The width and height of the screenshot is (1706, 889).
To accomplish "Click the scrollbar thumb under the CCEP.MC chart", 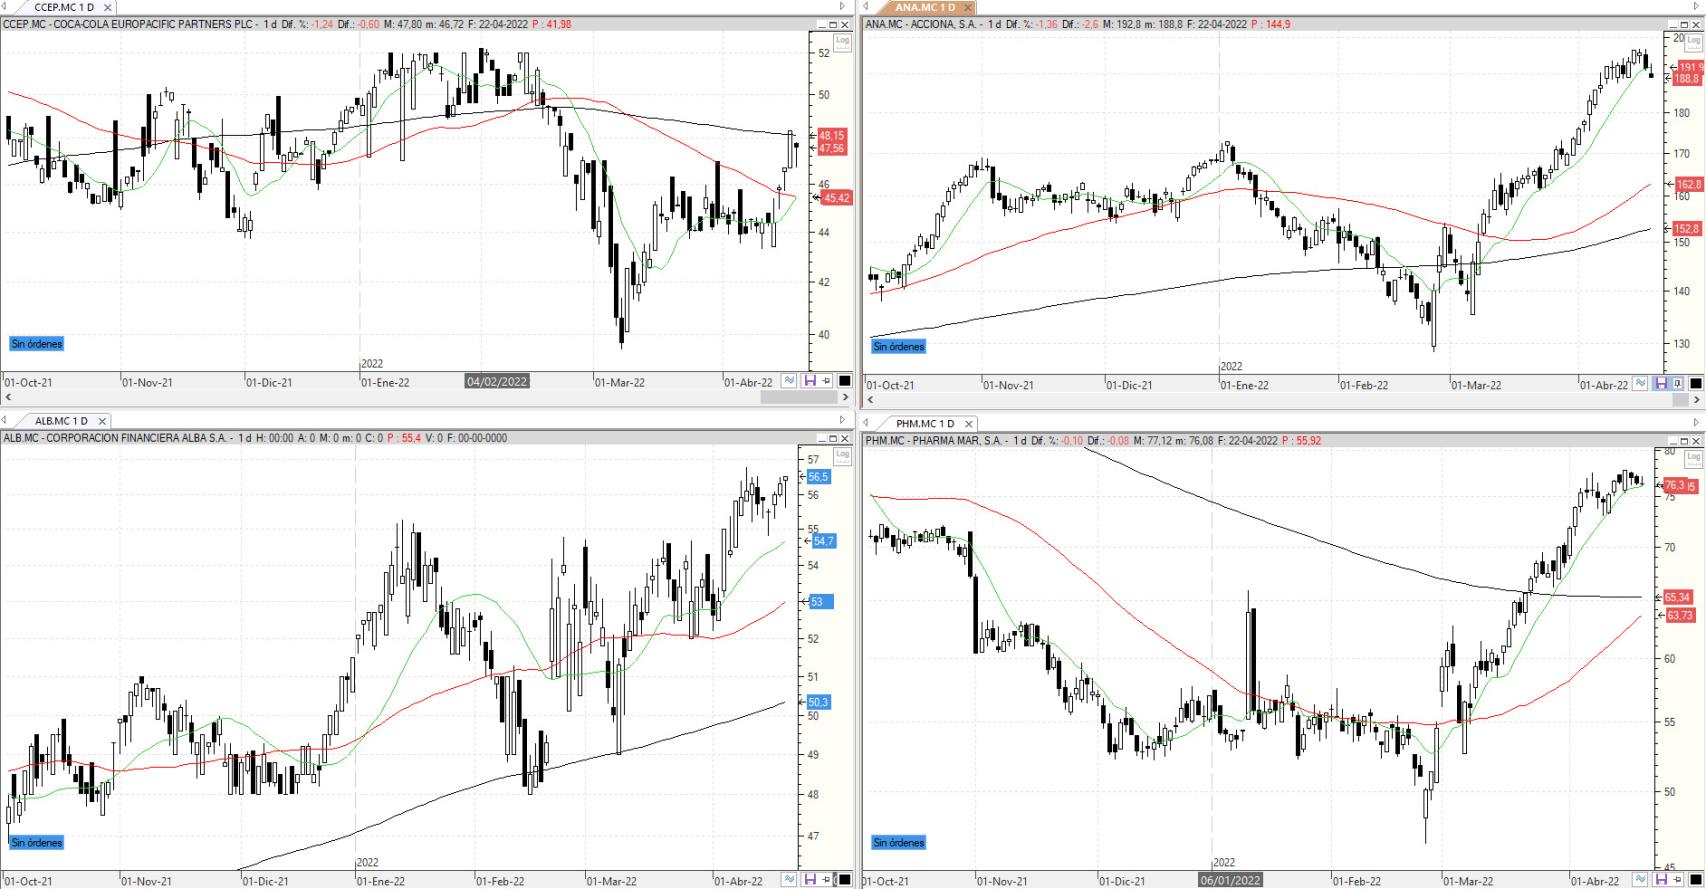I will (x=798, y=397).
